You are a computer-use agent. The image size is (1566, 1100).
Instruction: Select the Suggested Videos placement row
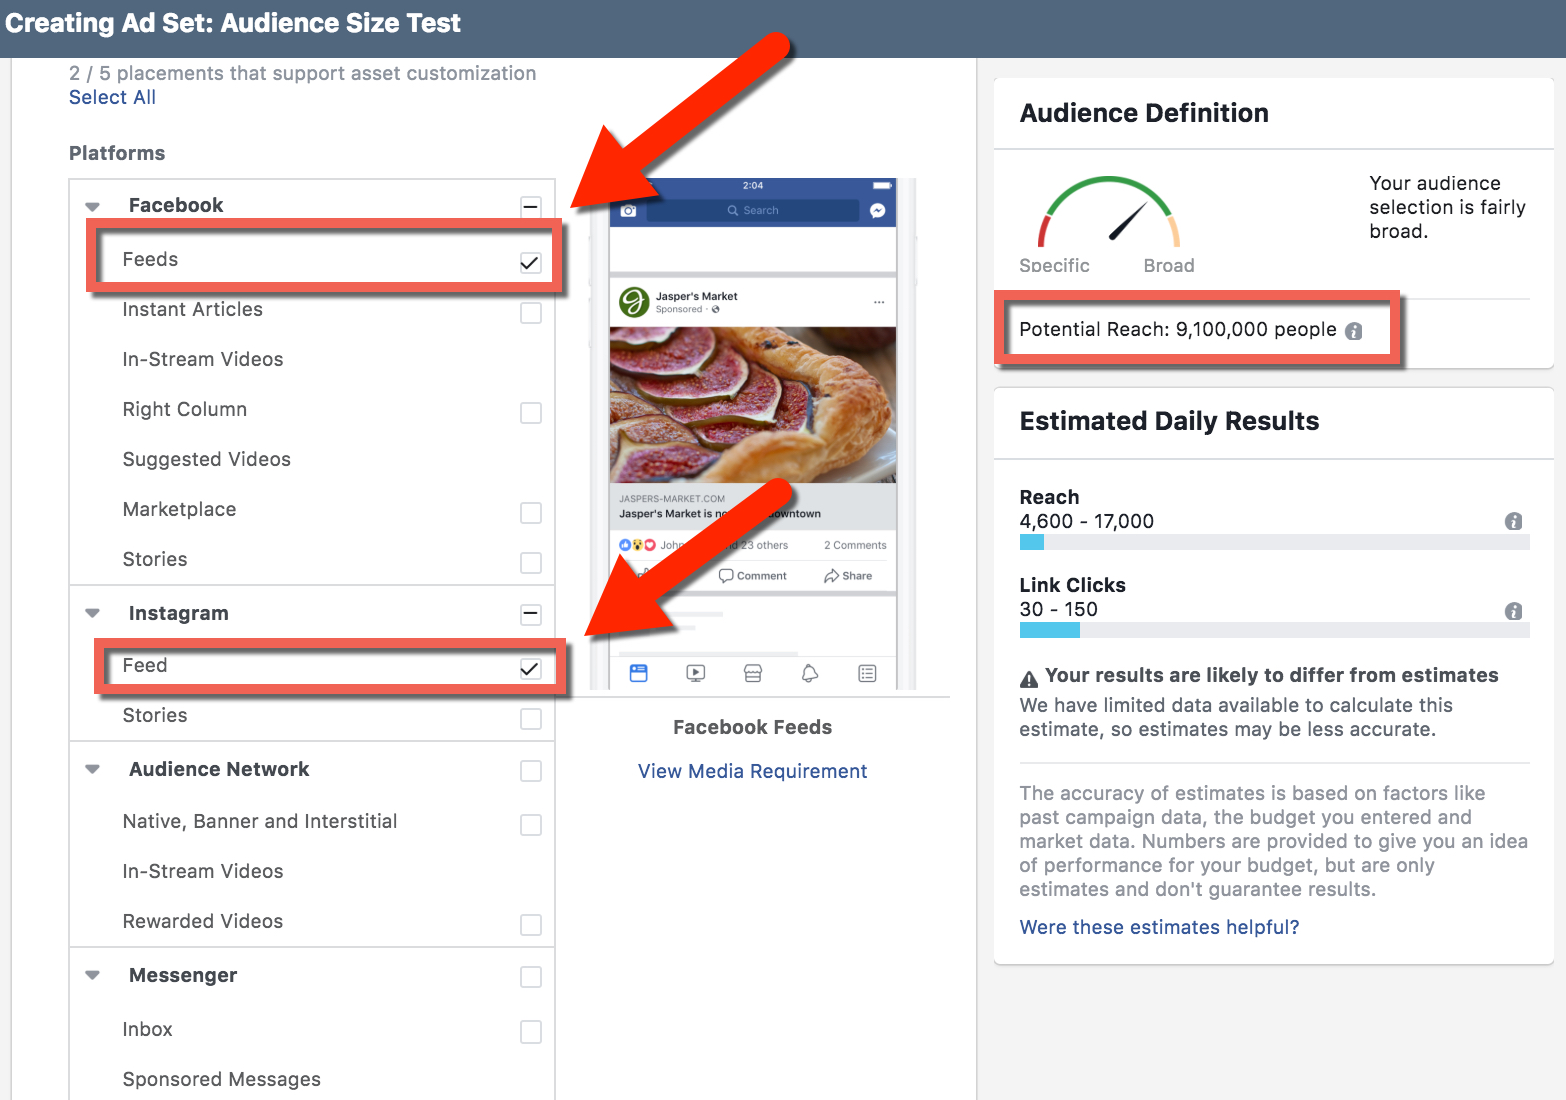(x=312, y=459)
